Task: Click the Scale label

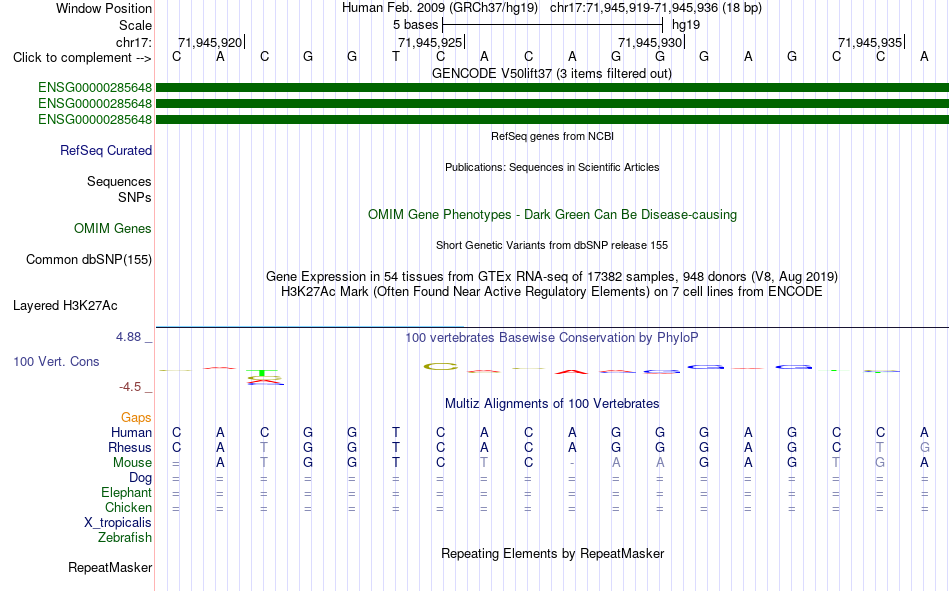Action: pyautogui.click(x=136, y=25)
